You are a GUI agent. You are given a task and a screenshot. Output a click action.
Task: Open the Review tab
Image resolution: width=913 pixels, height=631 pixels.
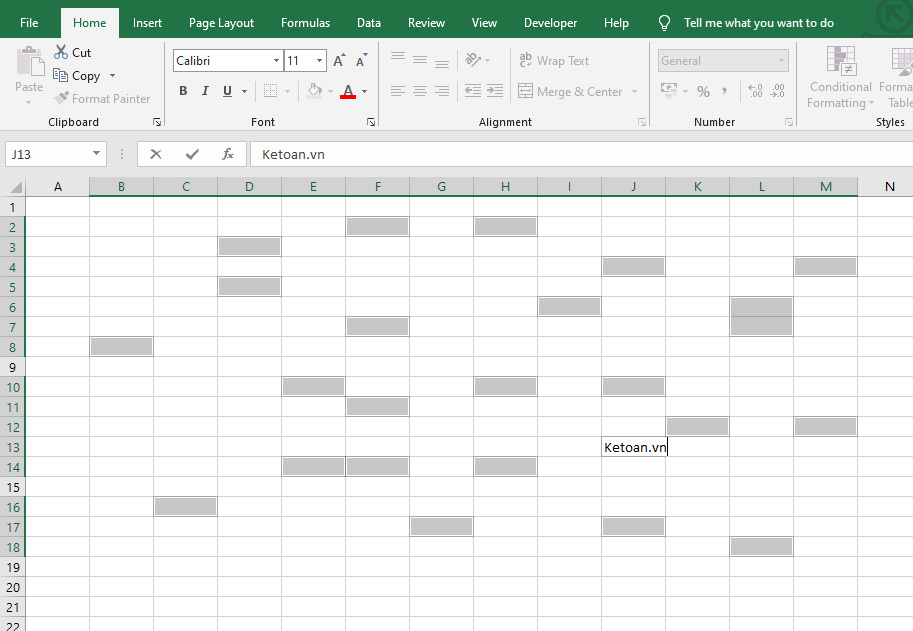[426, 23]
